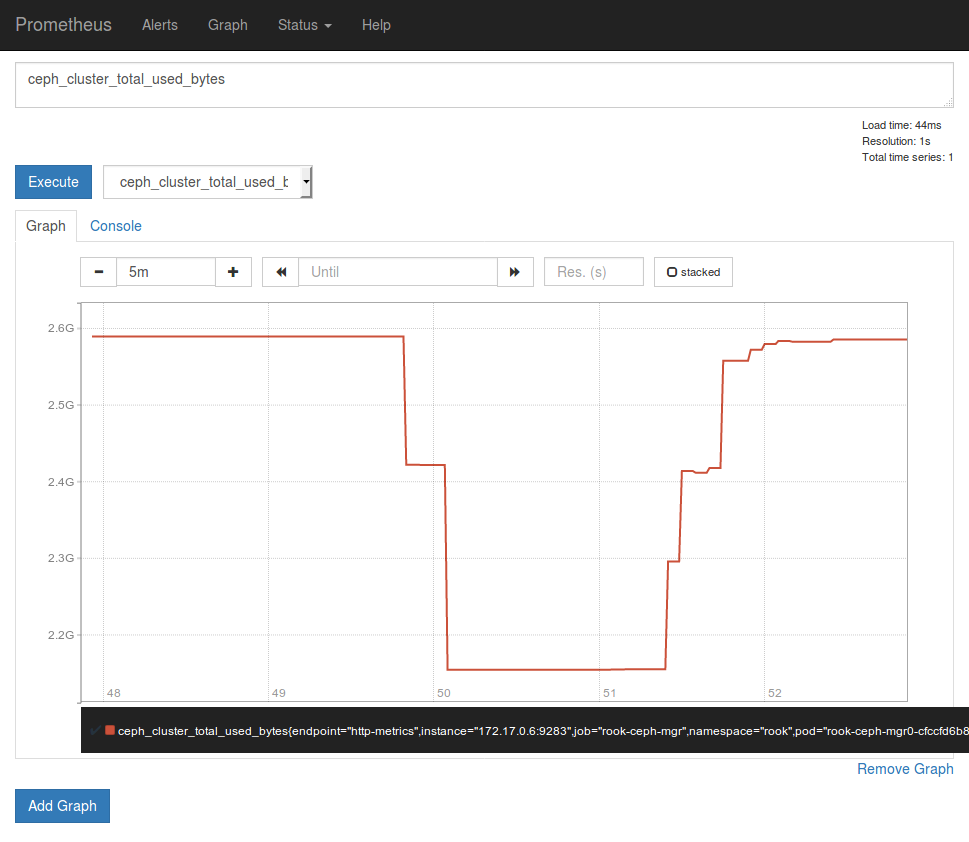The image size is (969, 842).
Task: Open the Help page
Action: coord(376,25)
